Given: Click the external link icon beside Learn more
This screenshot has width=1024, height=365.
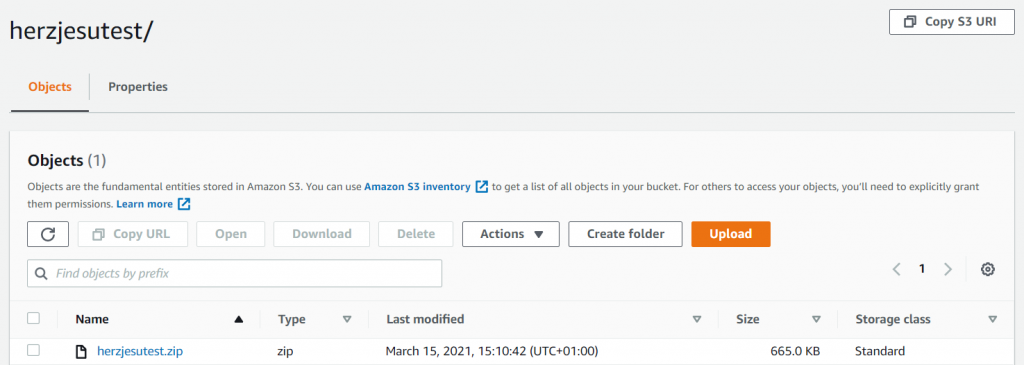Looking at the screenshot, I should point(184,204).
